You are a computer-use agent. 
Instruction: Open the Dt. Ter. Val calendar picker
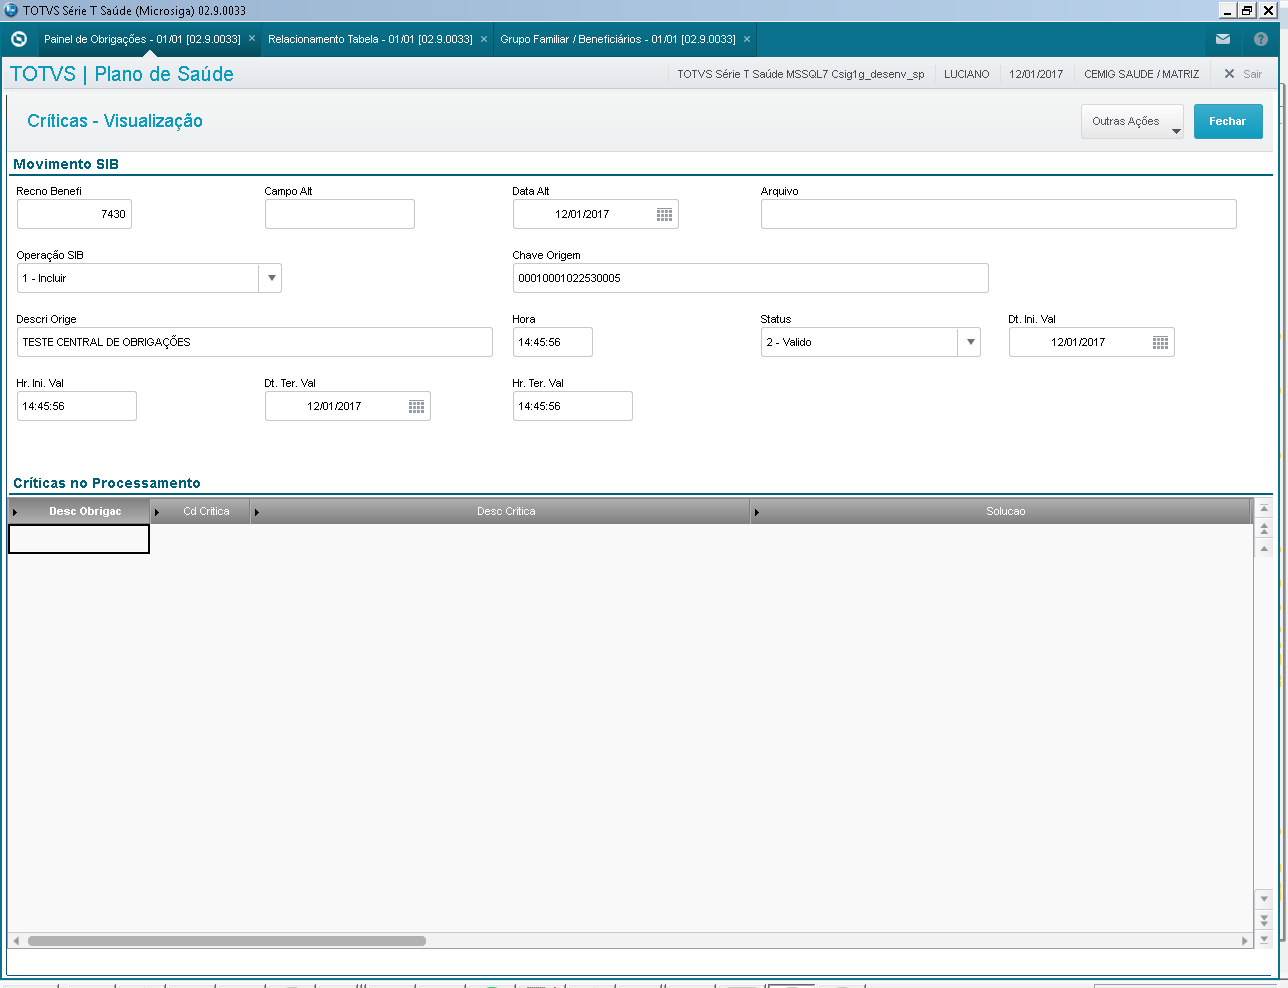(416, 406)
